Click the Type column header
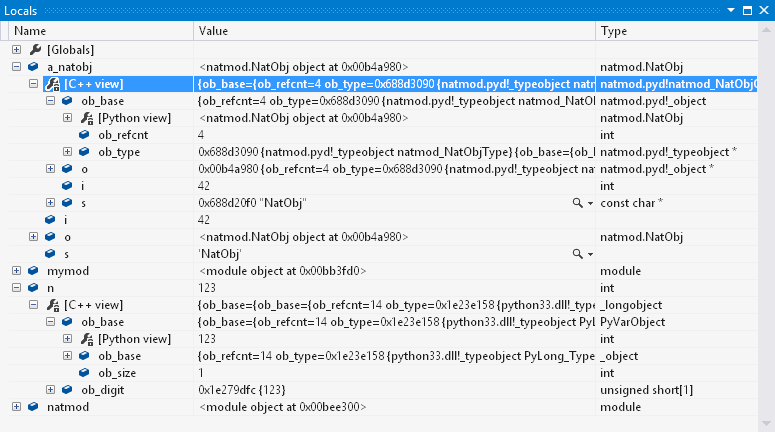 (x=684, y=31)
